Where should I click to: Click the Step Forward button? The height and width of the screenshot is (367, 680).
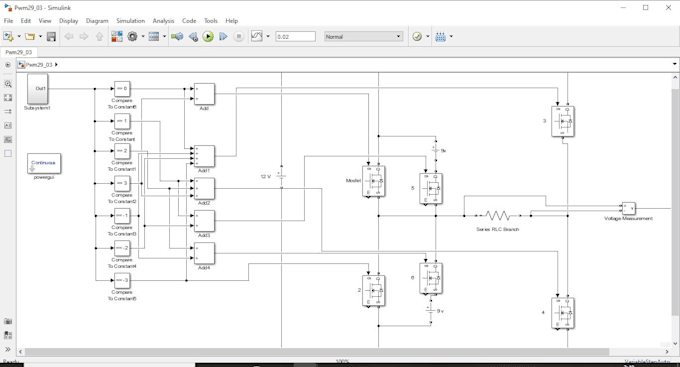[x=223, y=36]
